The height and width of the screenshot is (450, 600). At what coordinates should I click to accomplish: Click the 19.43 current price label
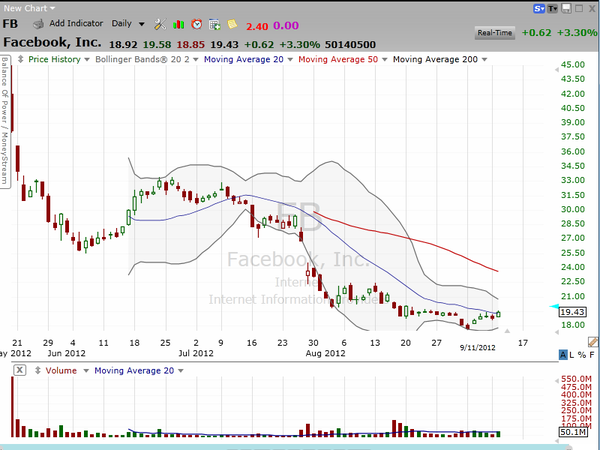pos(572,312)
